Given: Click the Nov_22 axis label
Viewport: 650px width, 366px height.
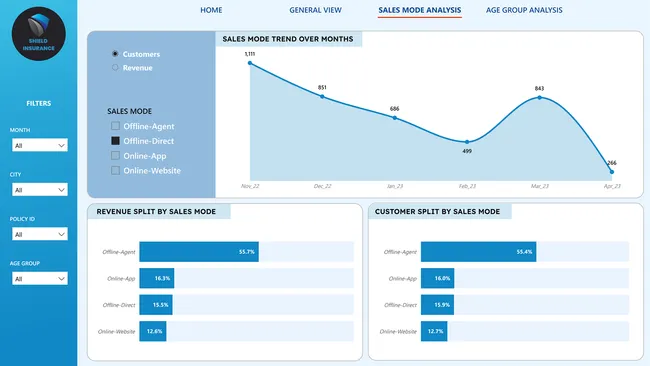Looking at the screenshot, I should pyautogui.click(x=250, y=186).
